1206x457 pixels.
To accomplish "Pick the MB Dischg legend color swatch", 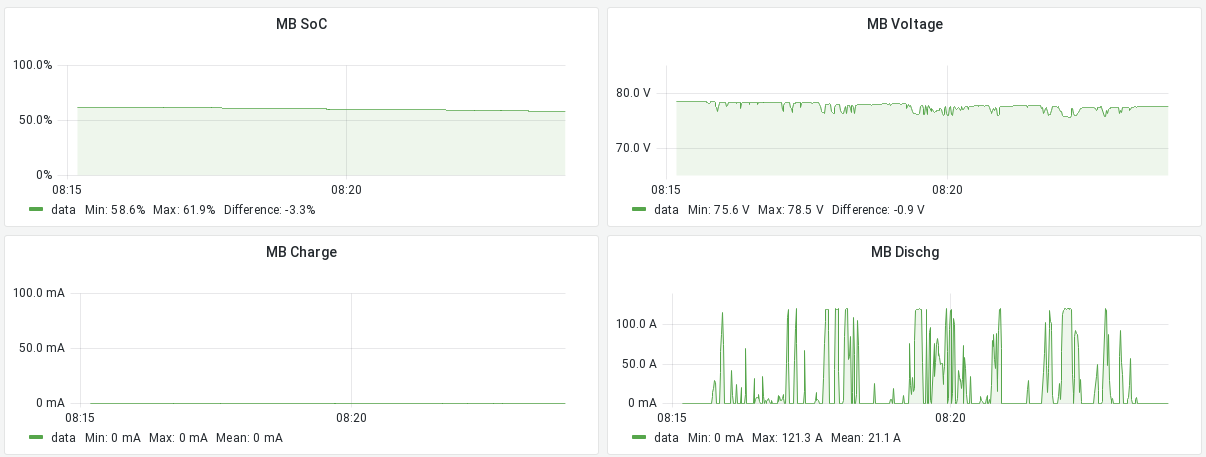I will pyautogui.click(x=639, y=438).
